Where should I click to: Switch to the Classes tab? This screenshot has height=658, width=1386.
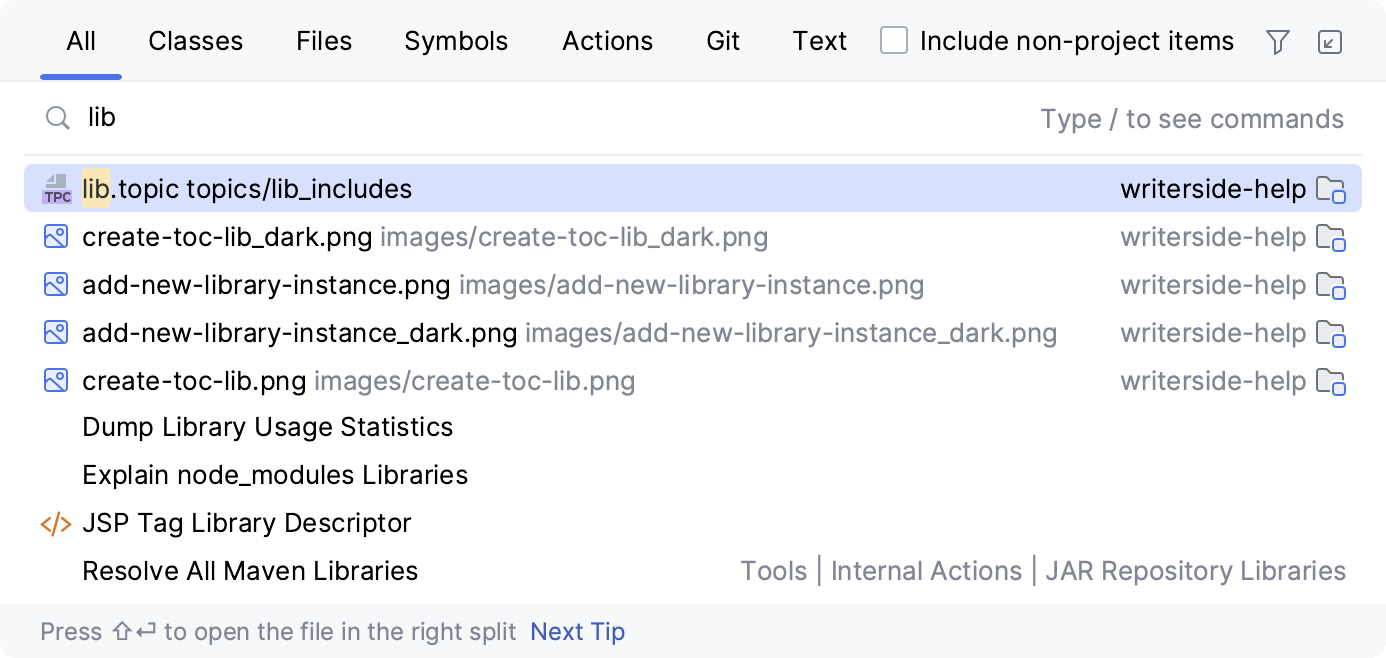click(195, 41)
